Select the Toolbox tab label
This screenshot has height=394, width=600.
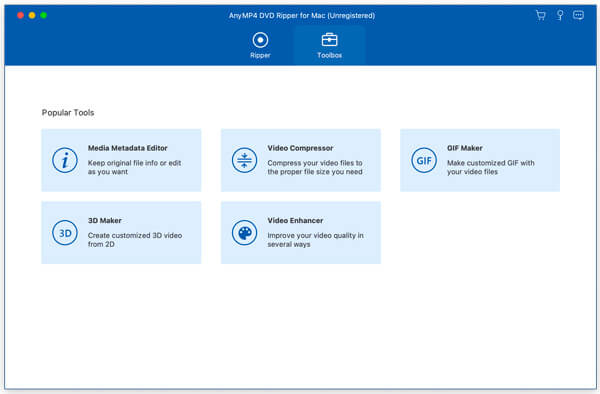[x=329, y=55]
